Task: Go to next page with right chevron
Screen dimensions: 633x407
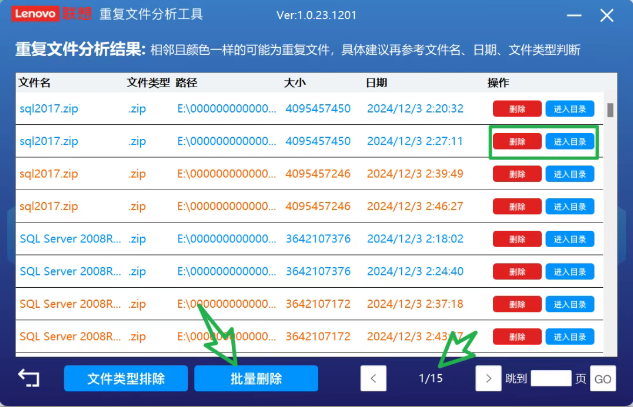Action: 487,378
